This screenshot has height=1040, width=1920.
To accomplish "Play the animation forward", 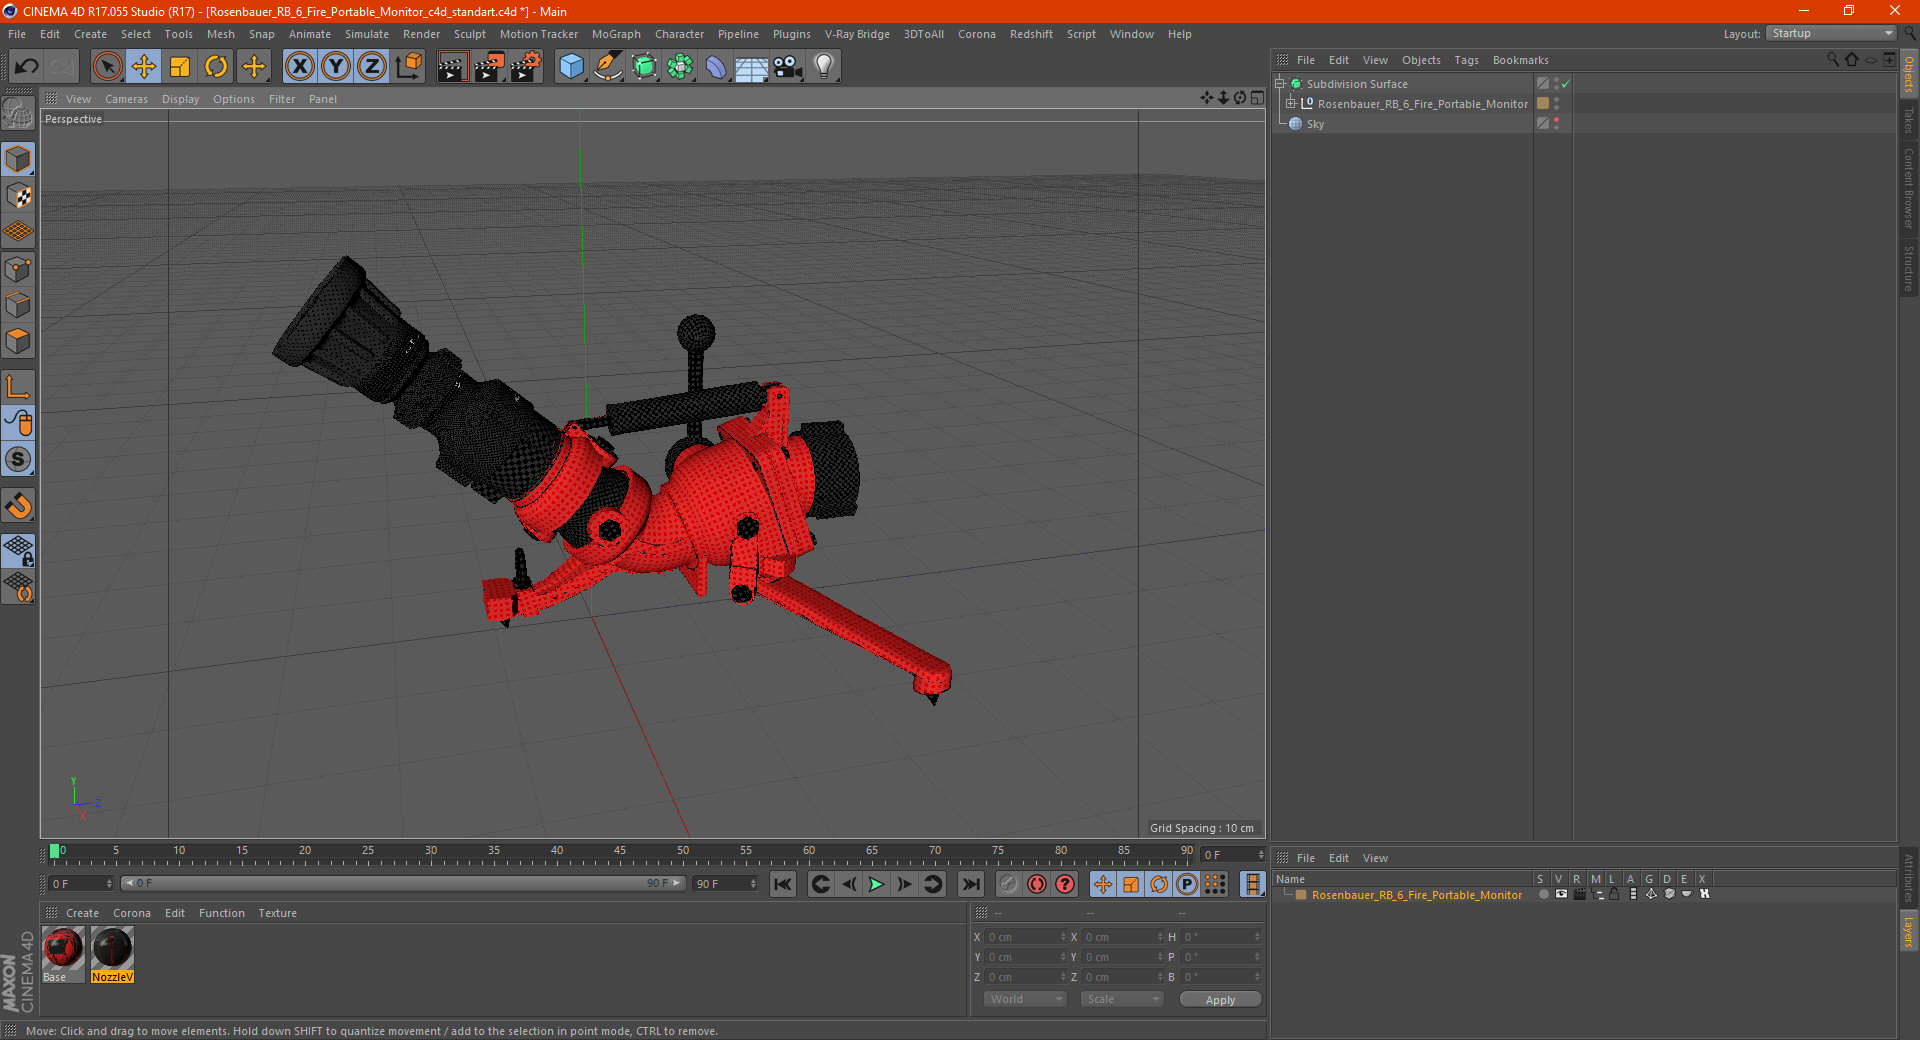I will [x=876, y=884].
